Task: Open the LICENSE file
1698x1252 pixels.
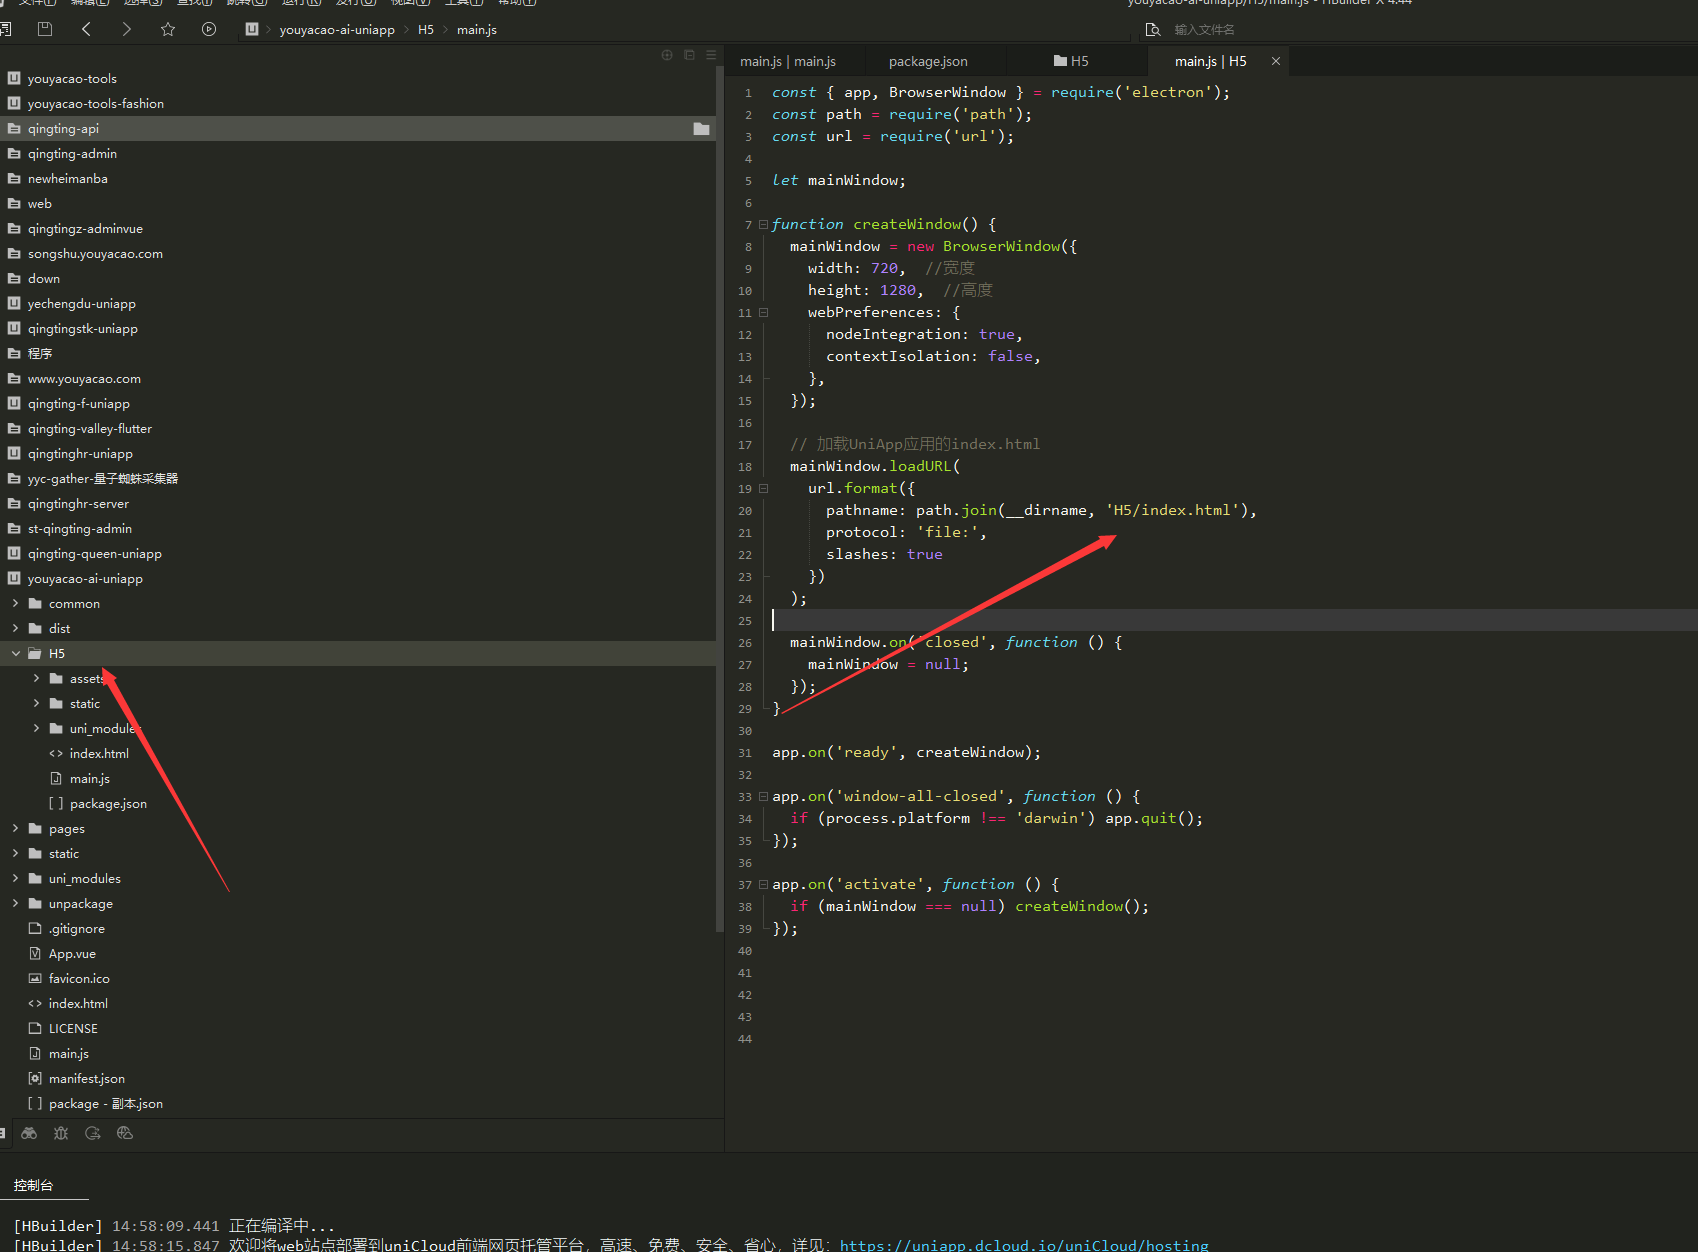Action: pos(73,1028)
